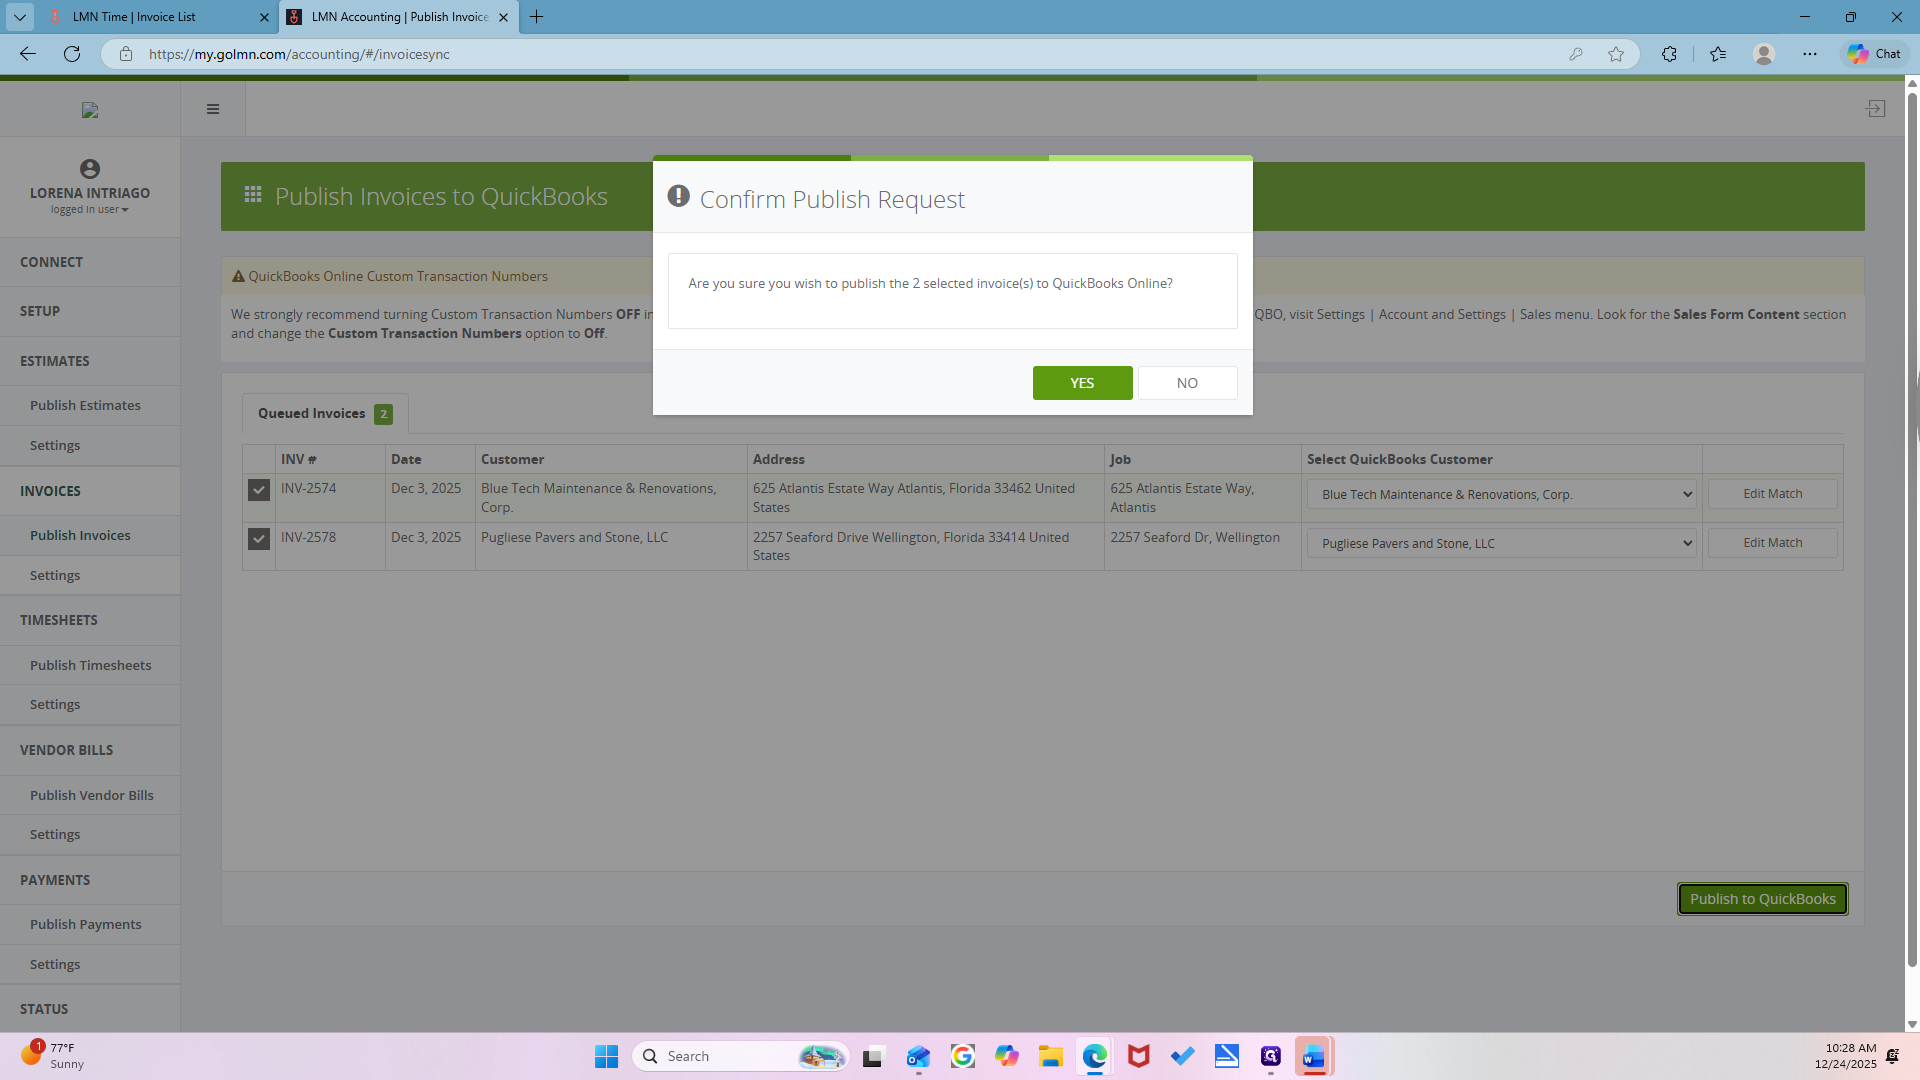1920x1080 pixels.
Task: Cancel publish by clicking NO
Action: (1187, 383)
